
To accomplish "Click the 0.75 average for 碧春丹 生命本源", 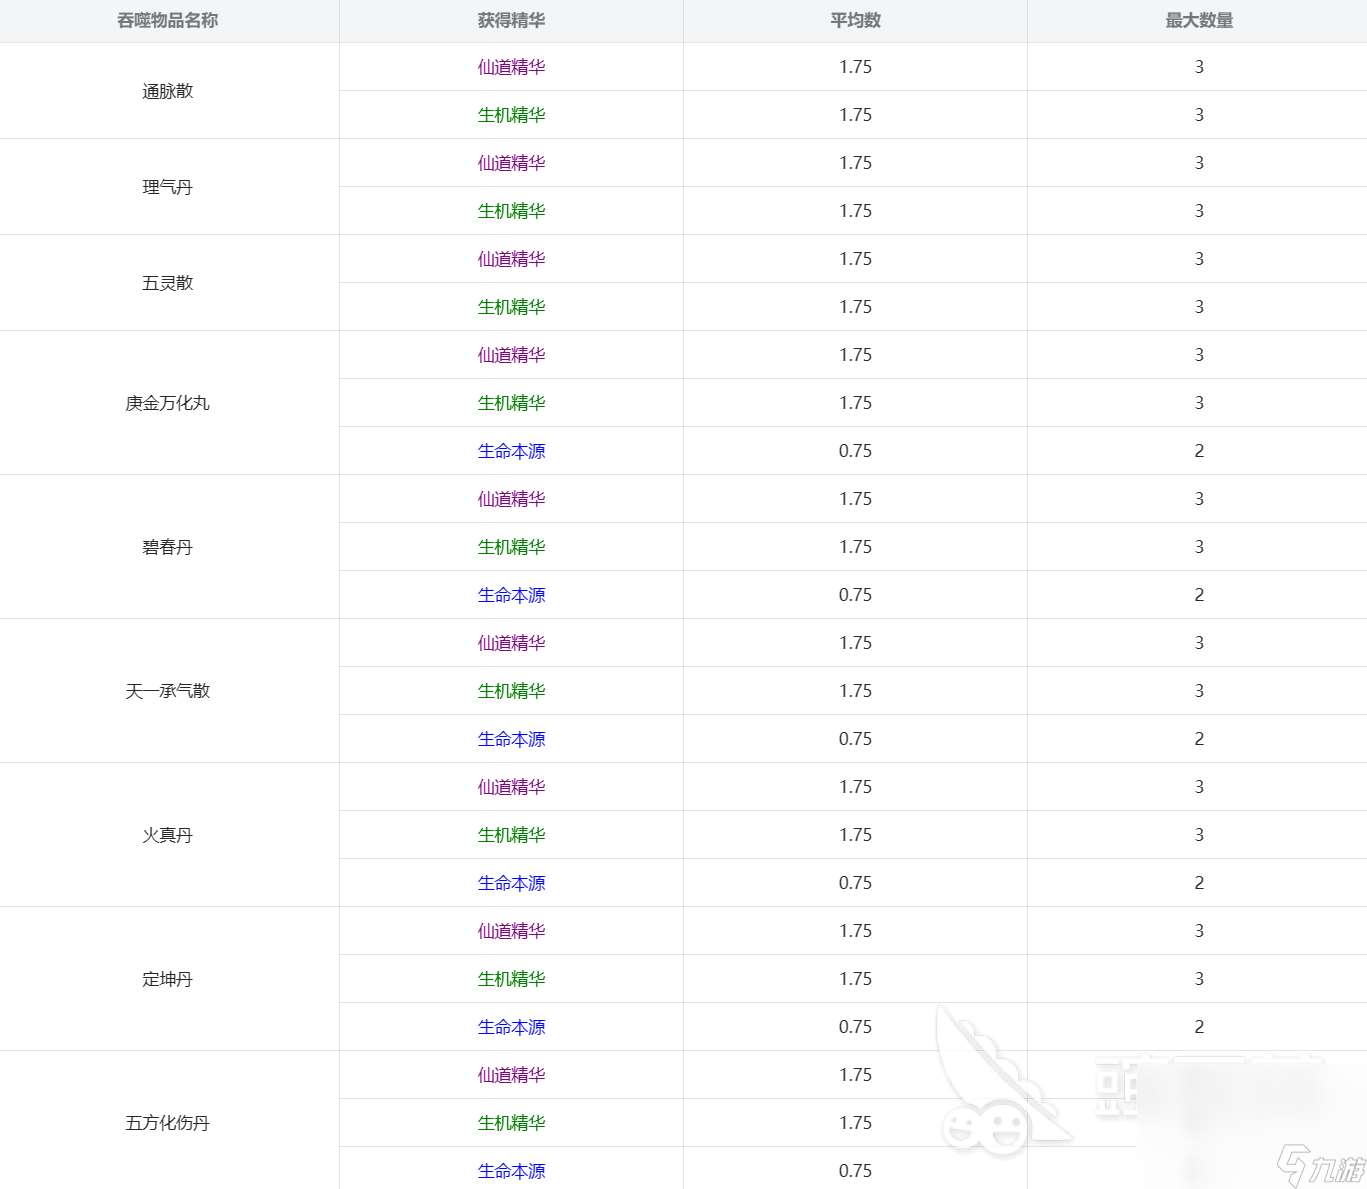I will coord(855,595).
